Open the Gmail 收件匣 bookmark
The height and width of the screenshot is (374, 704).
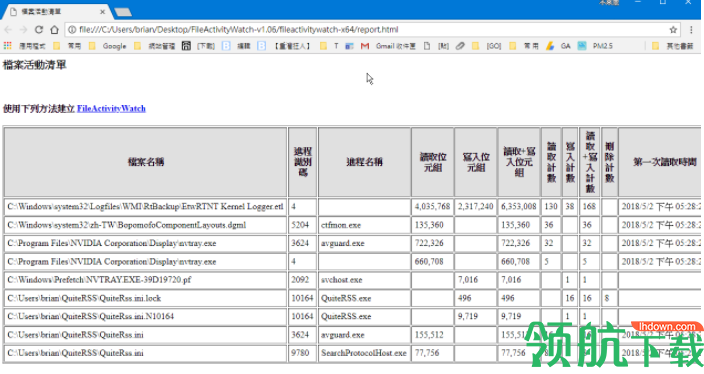pyautogui.click(x=388, y=46)
